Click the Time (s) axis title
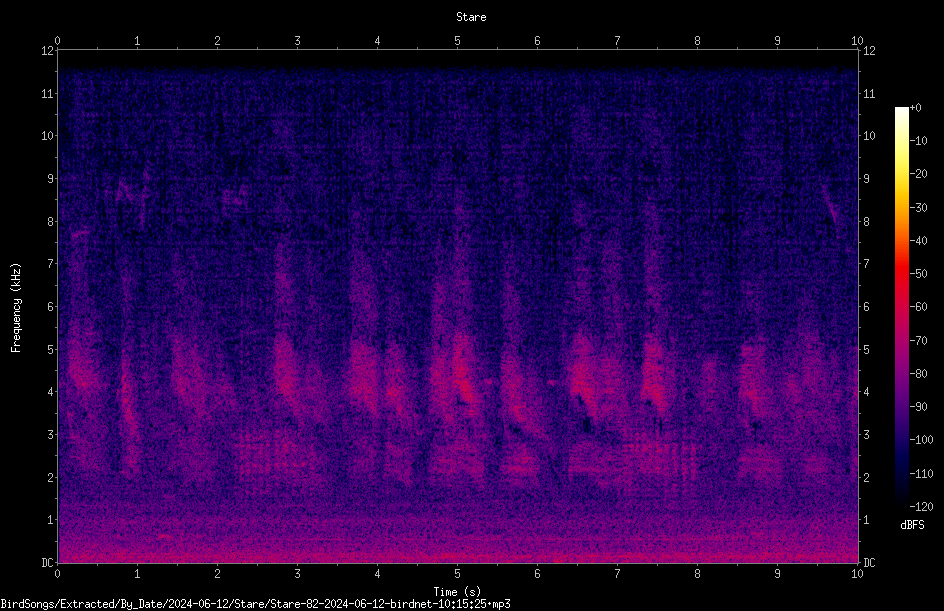This screenshot has width=944, height=611. coord(458,592)
